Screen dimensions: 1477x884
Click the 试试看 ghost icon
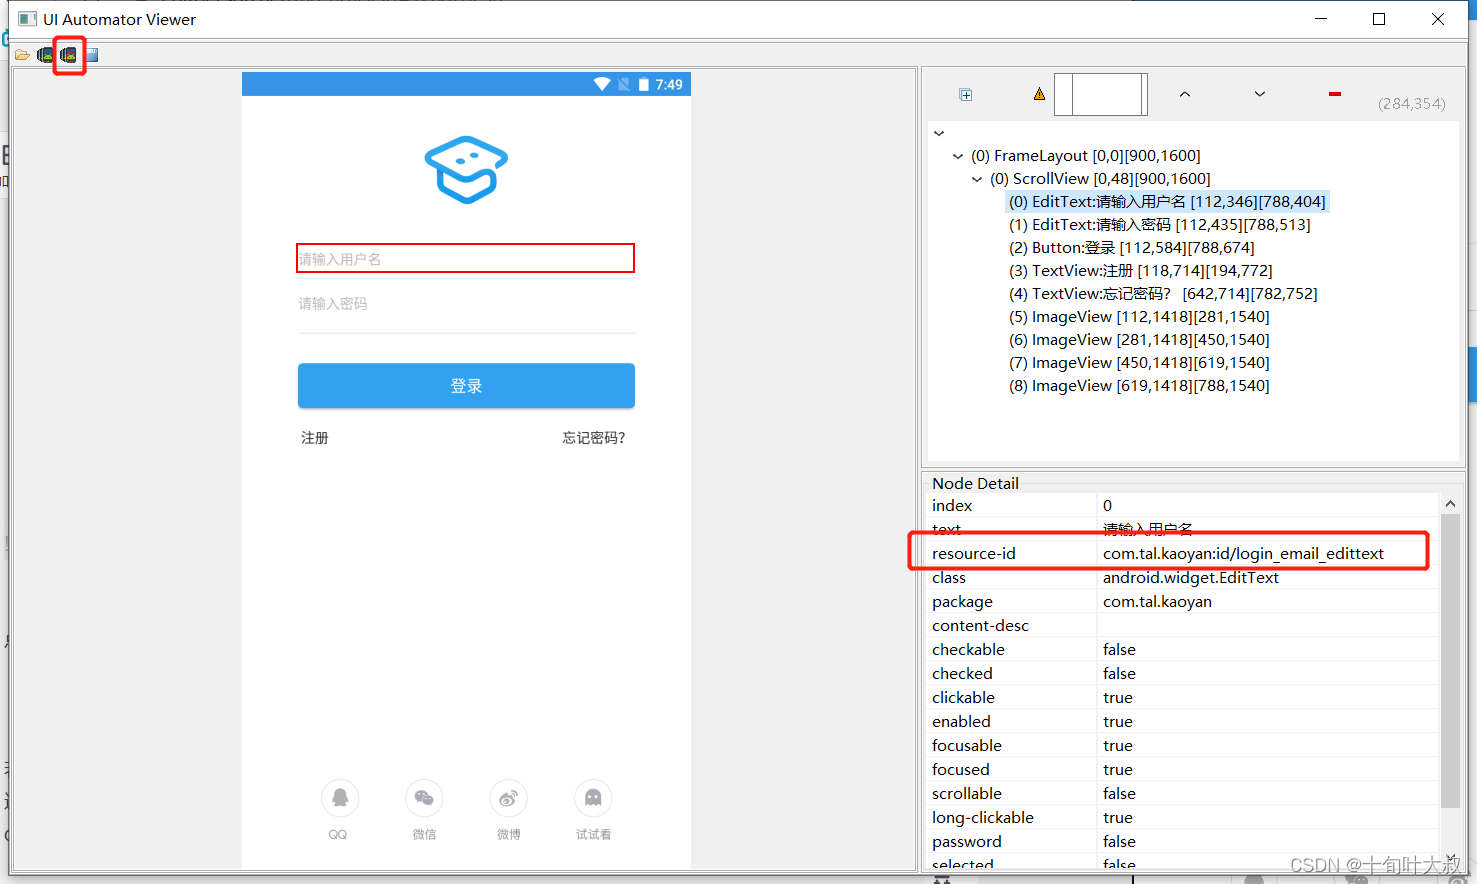pos(593,798)
